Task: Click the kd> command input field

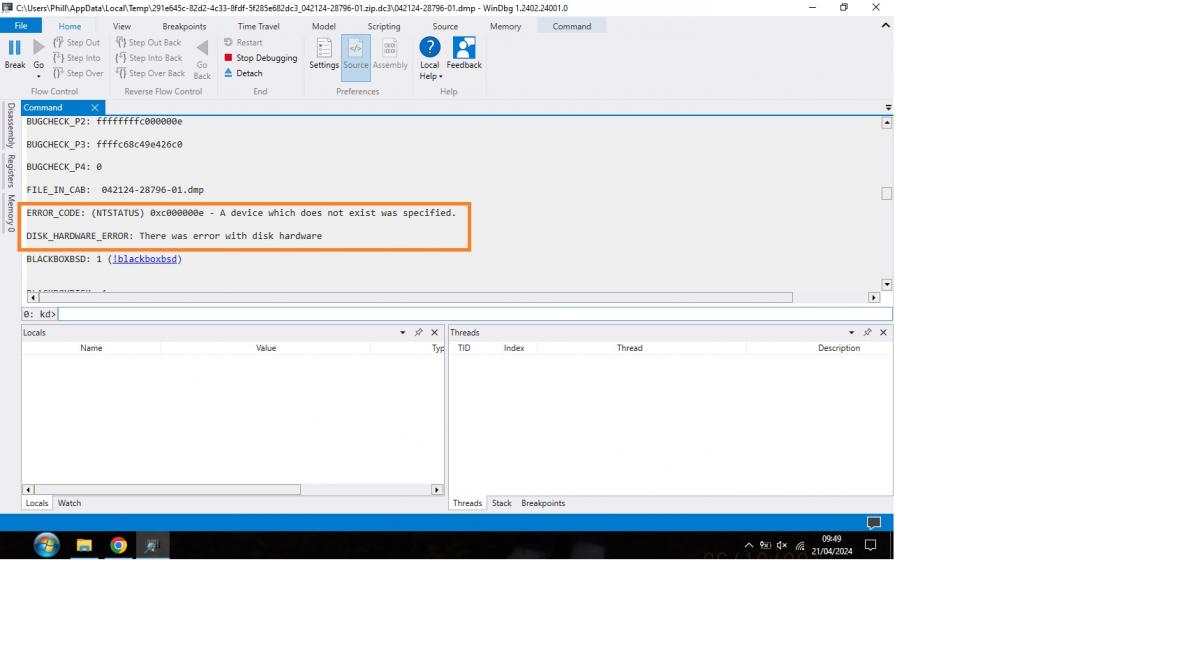Action: coord(475,314)
